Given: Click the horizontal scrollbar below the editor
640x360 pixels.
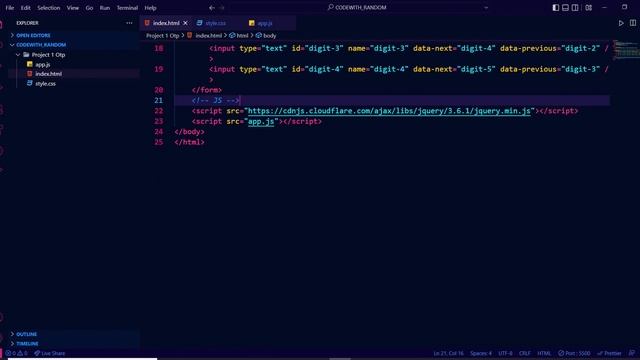Looking at the screenshot, I should (x=340, y=358).
